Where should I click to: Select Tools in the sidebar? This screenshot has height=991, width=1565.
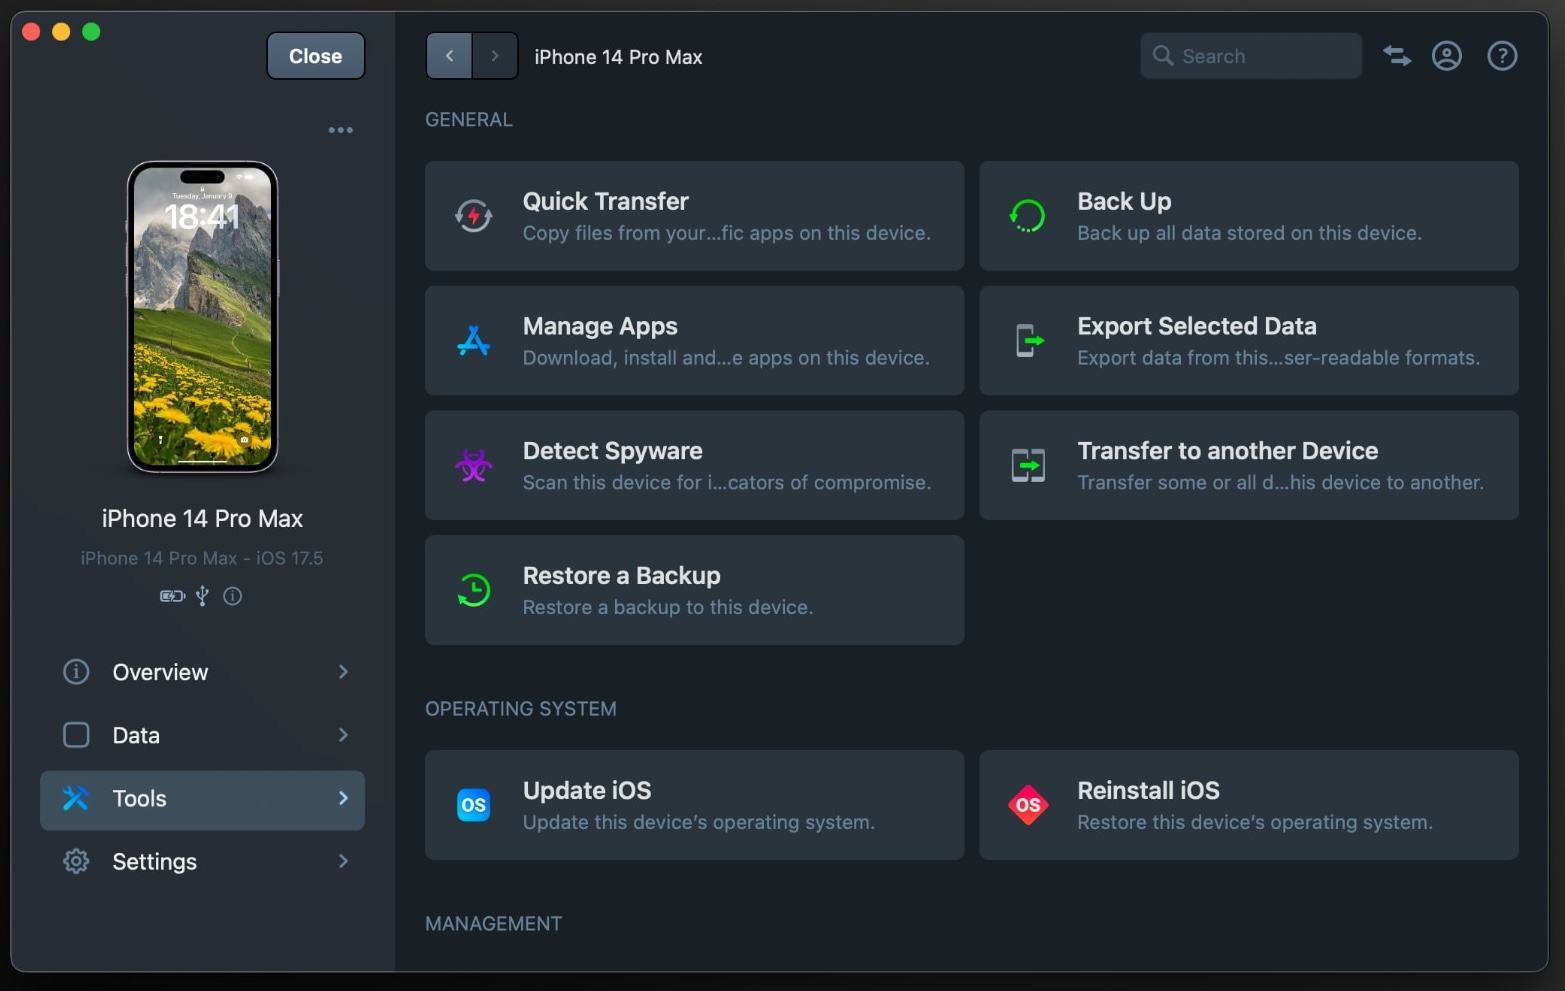[202, 799]
